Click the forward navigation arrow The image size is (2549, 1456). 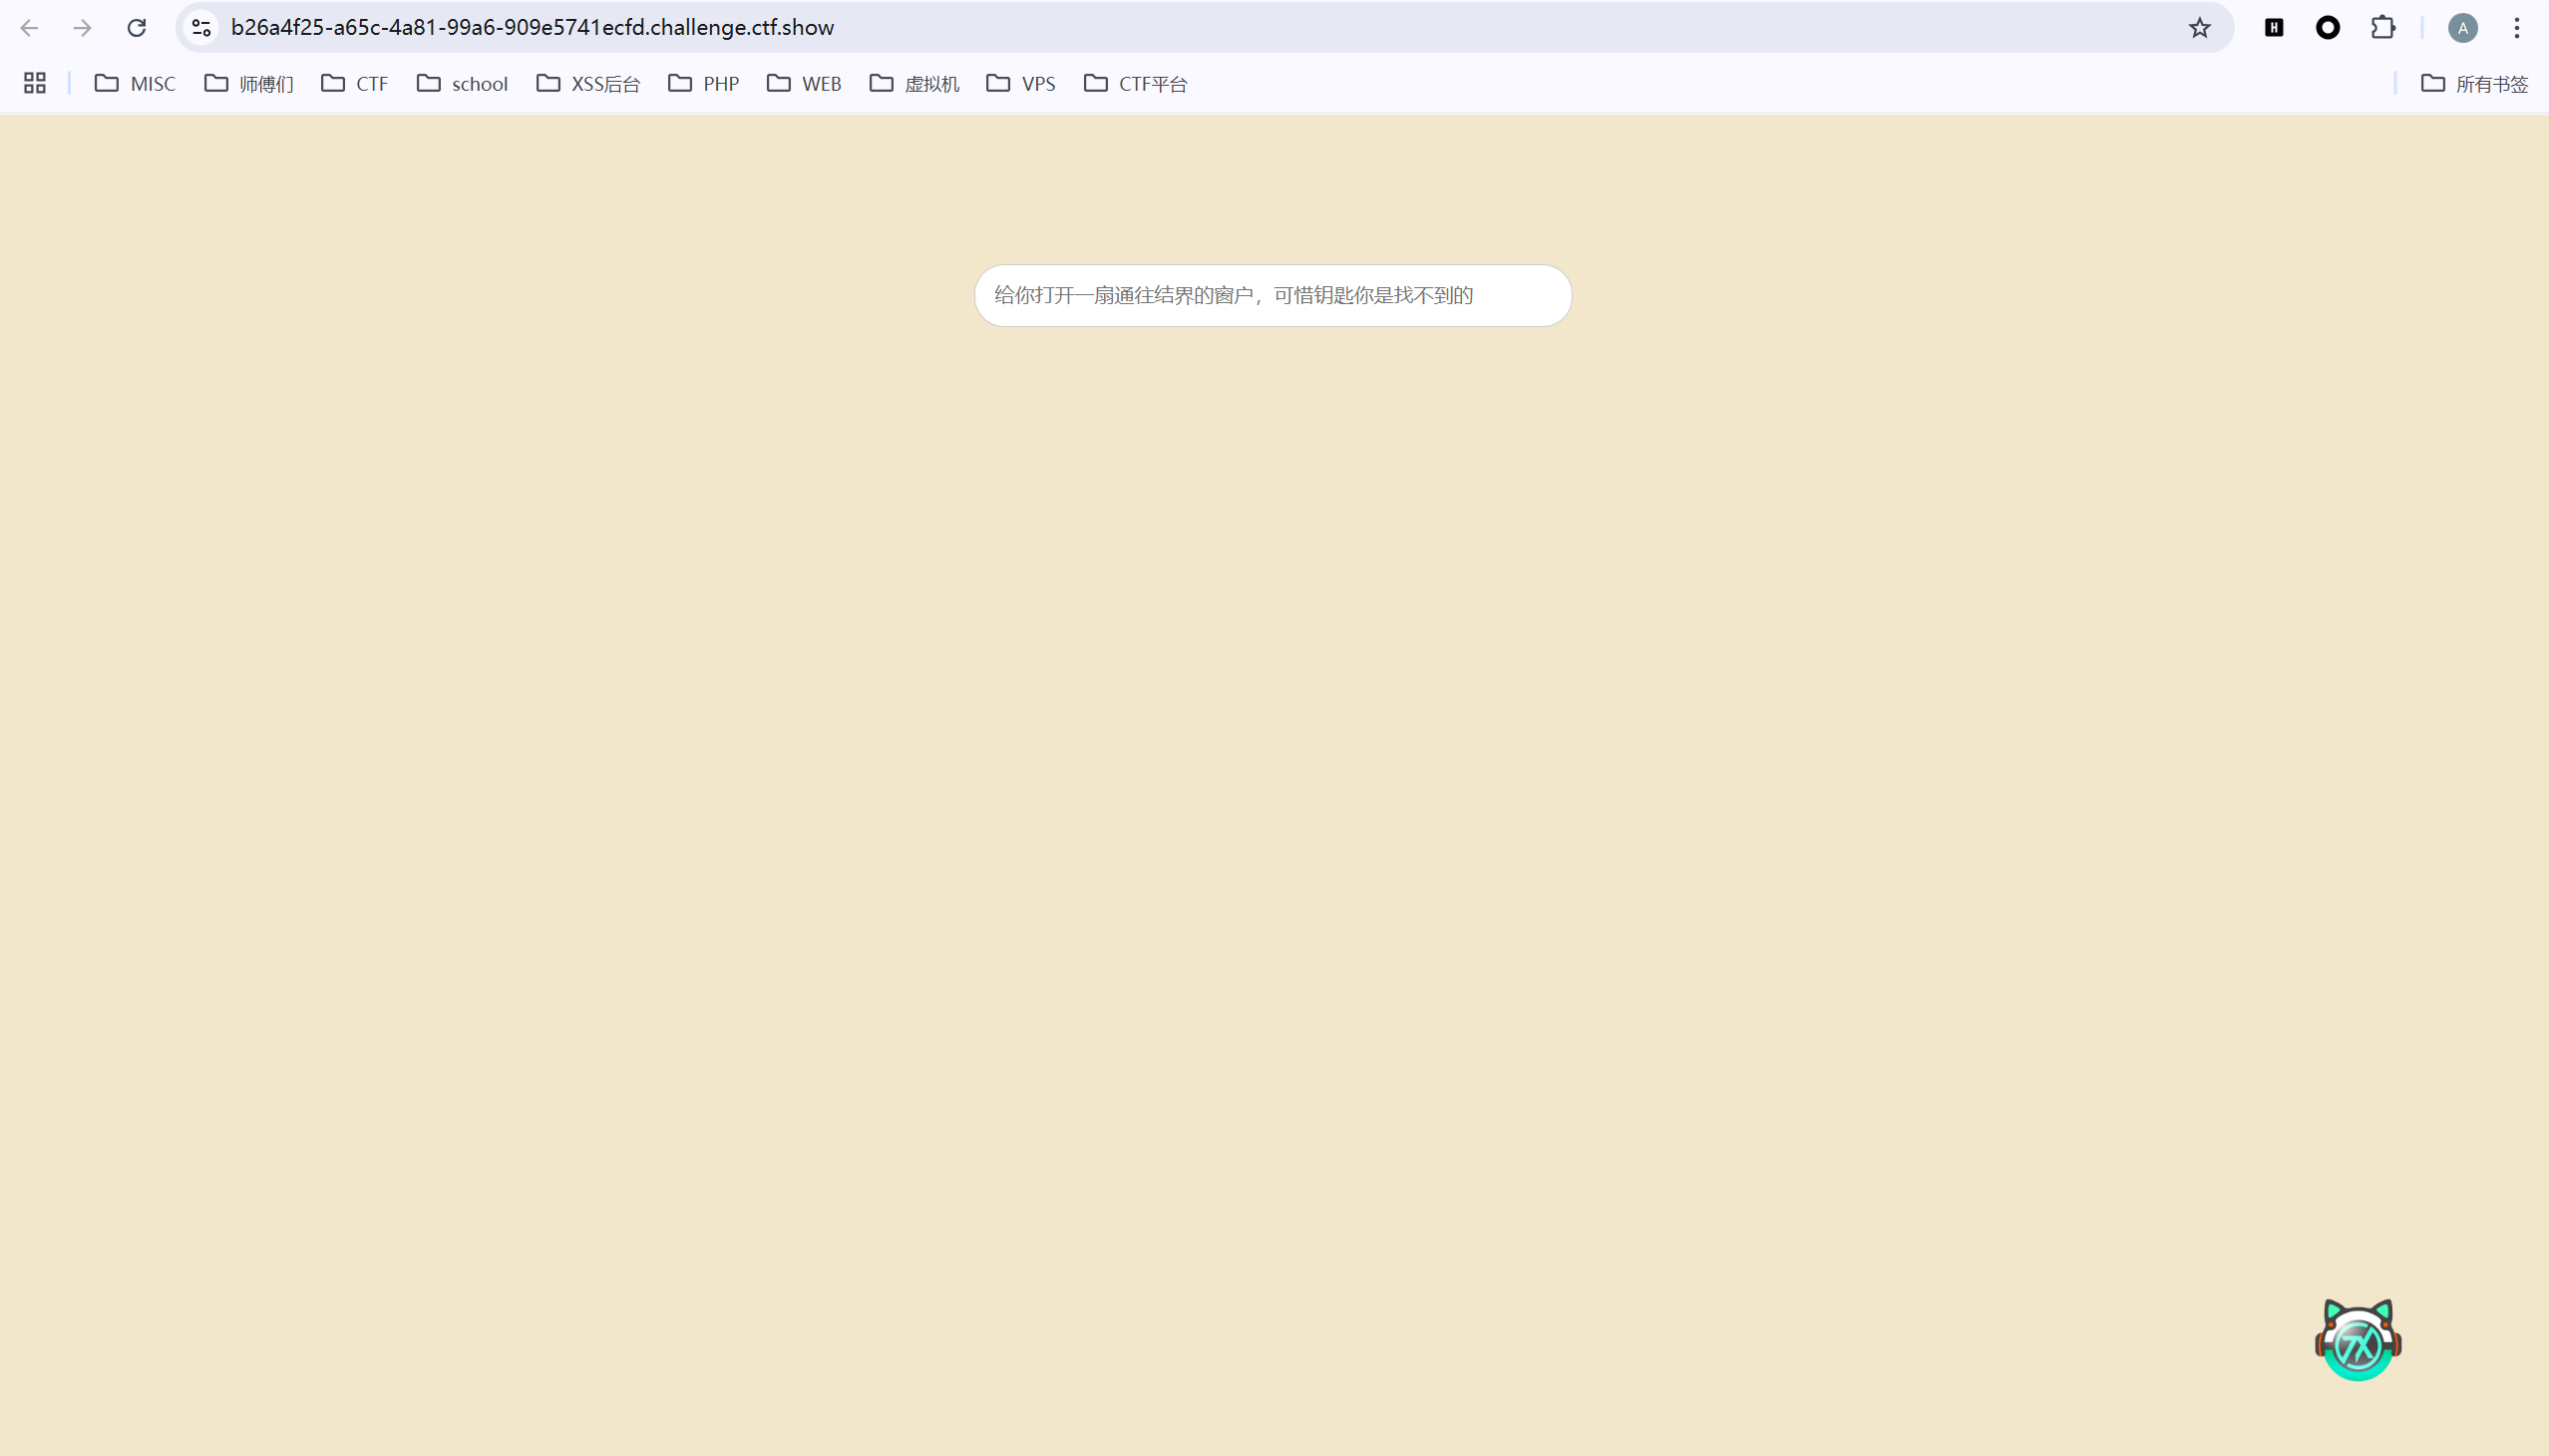pyautogui.click(x=83, y=27)
